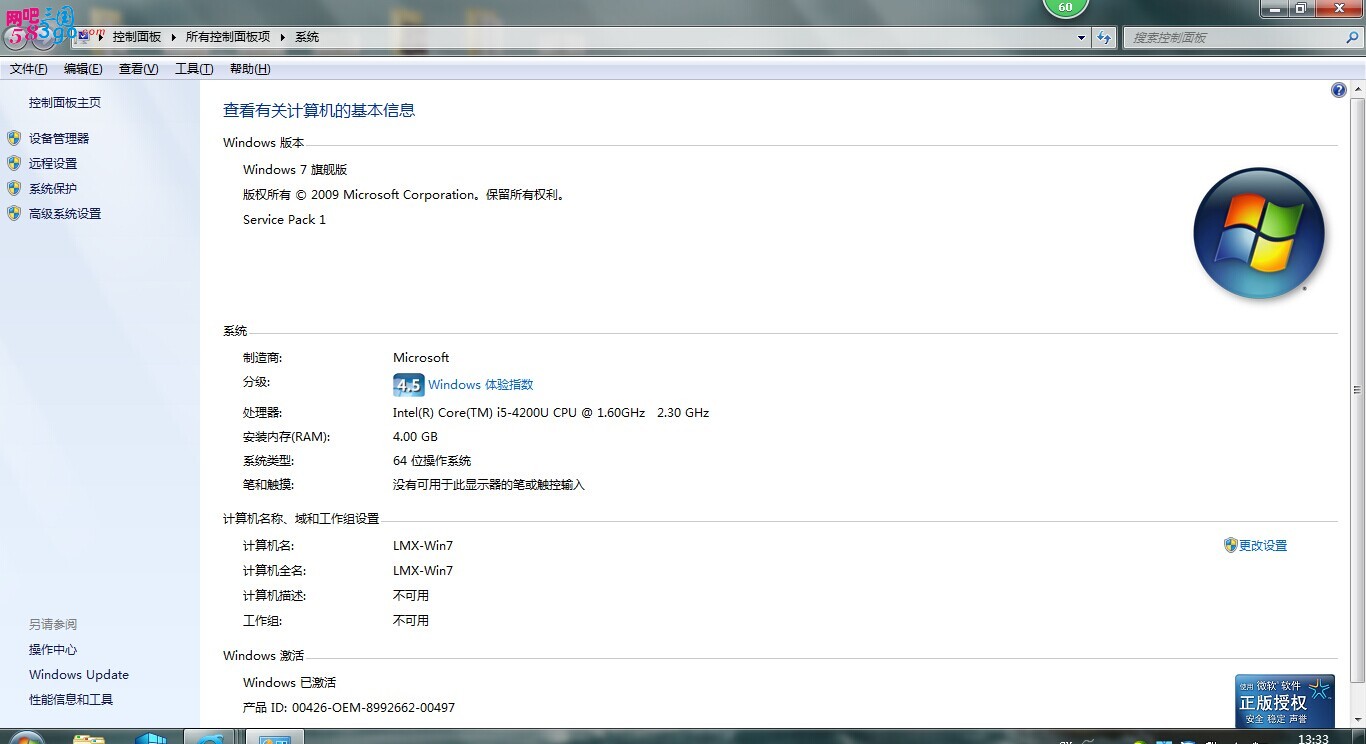Open 操作中心 under 另请参阅
Viewport: 1366px width, 744px height.
tap(53, 650)
